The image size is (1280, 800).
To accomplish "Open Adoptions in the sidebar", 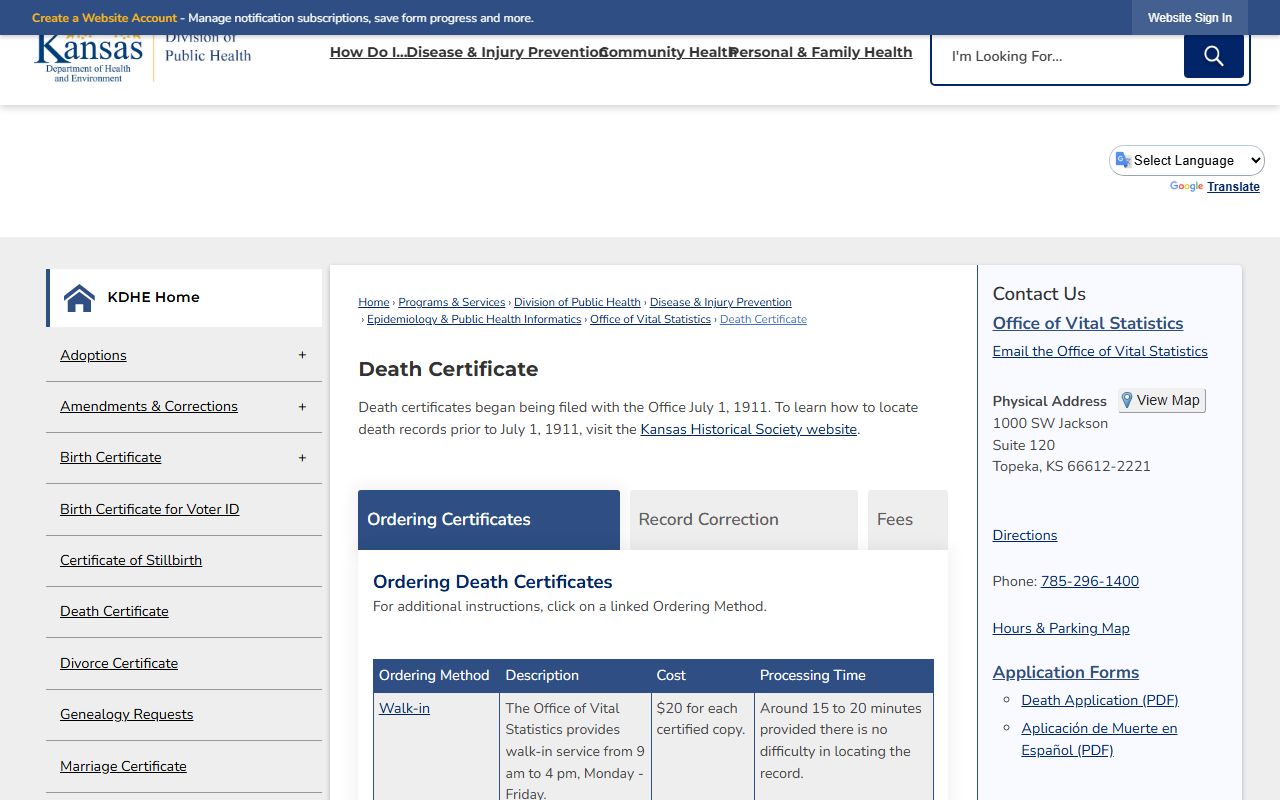I will pos(93,355).
